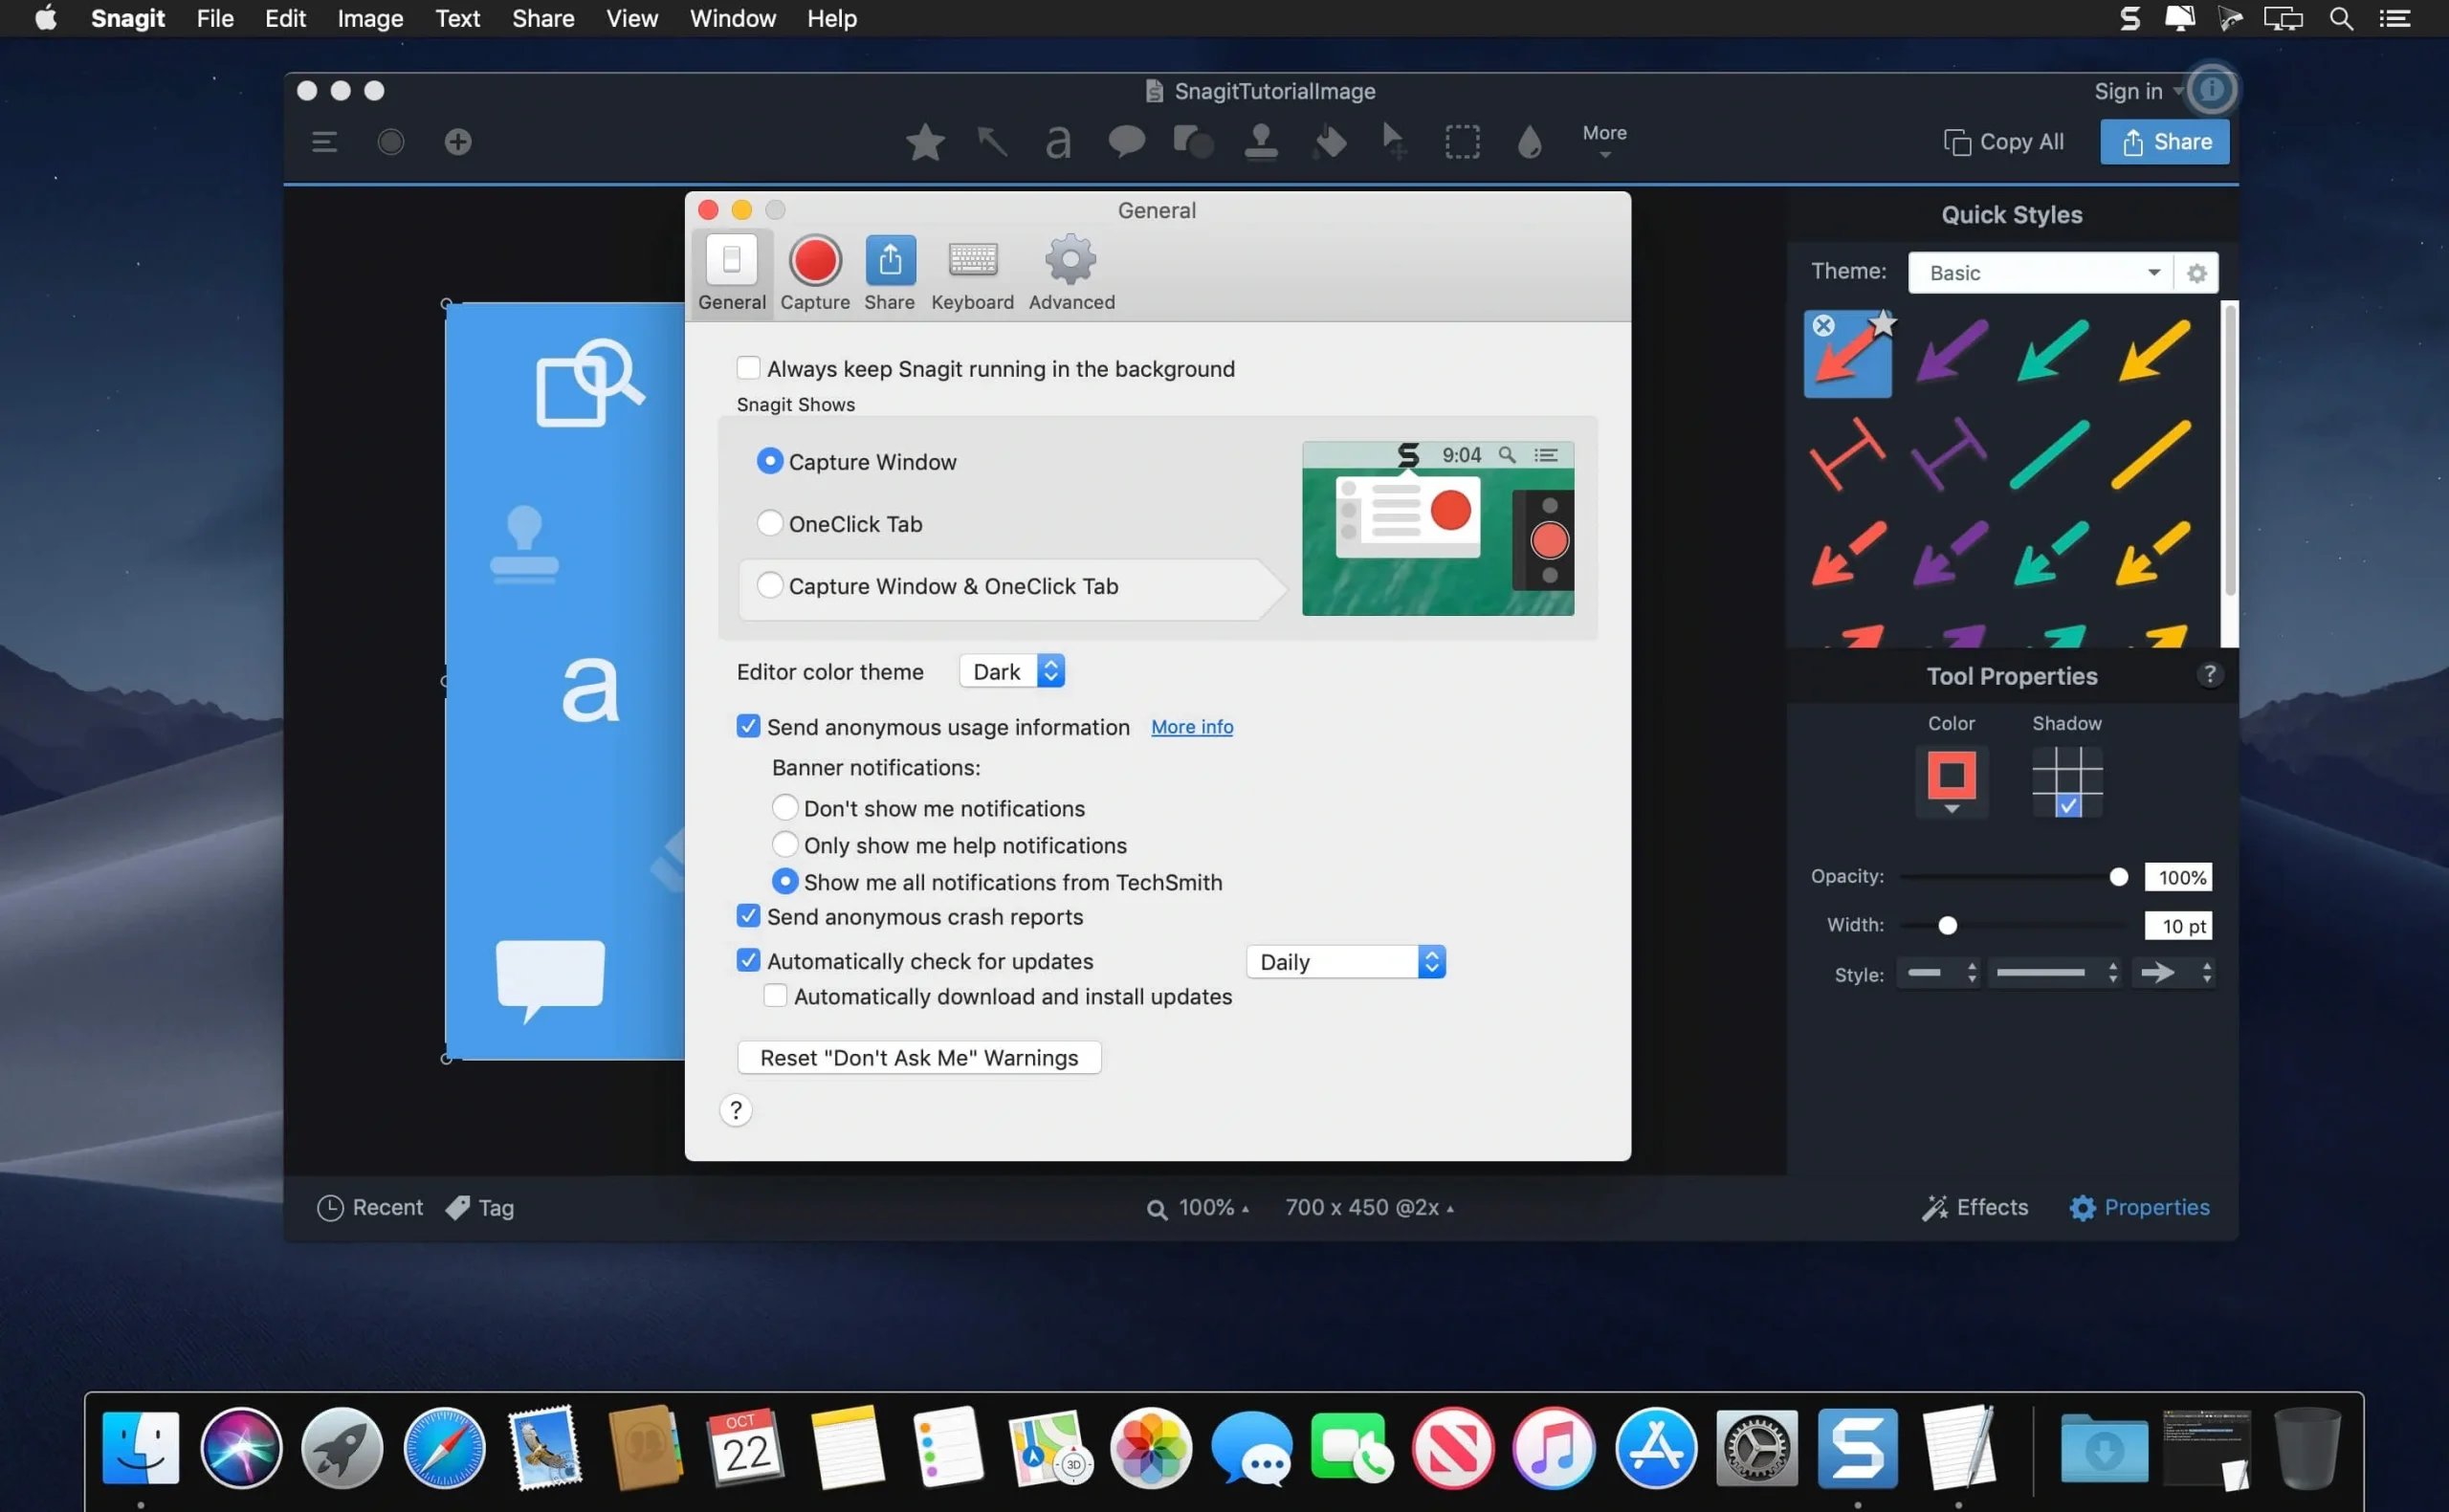Image resolution: width=2449 pixels, height=1512 pixels.
Task: Select the Capture Window radio option
Action: click(x=769, y=461)
